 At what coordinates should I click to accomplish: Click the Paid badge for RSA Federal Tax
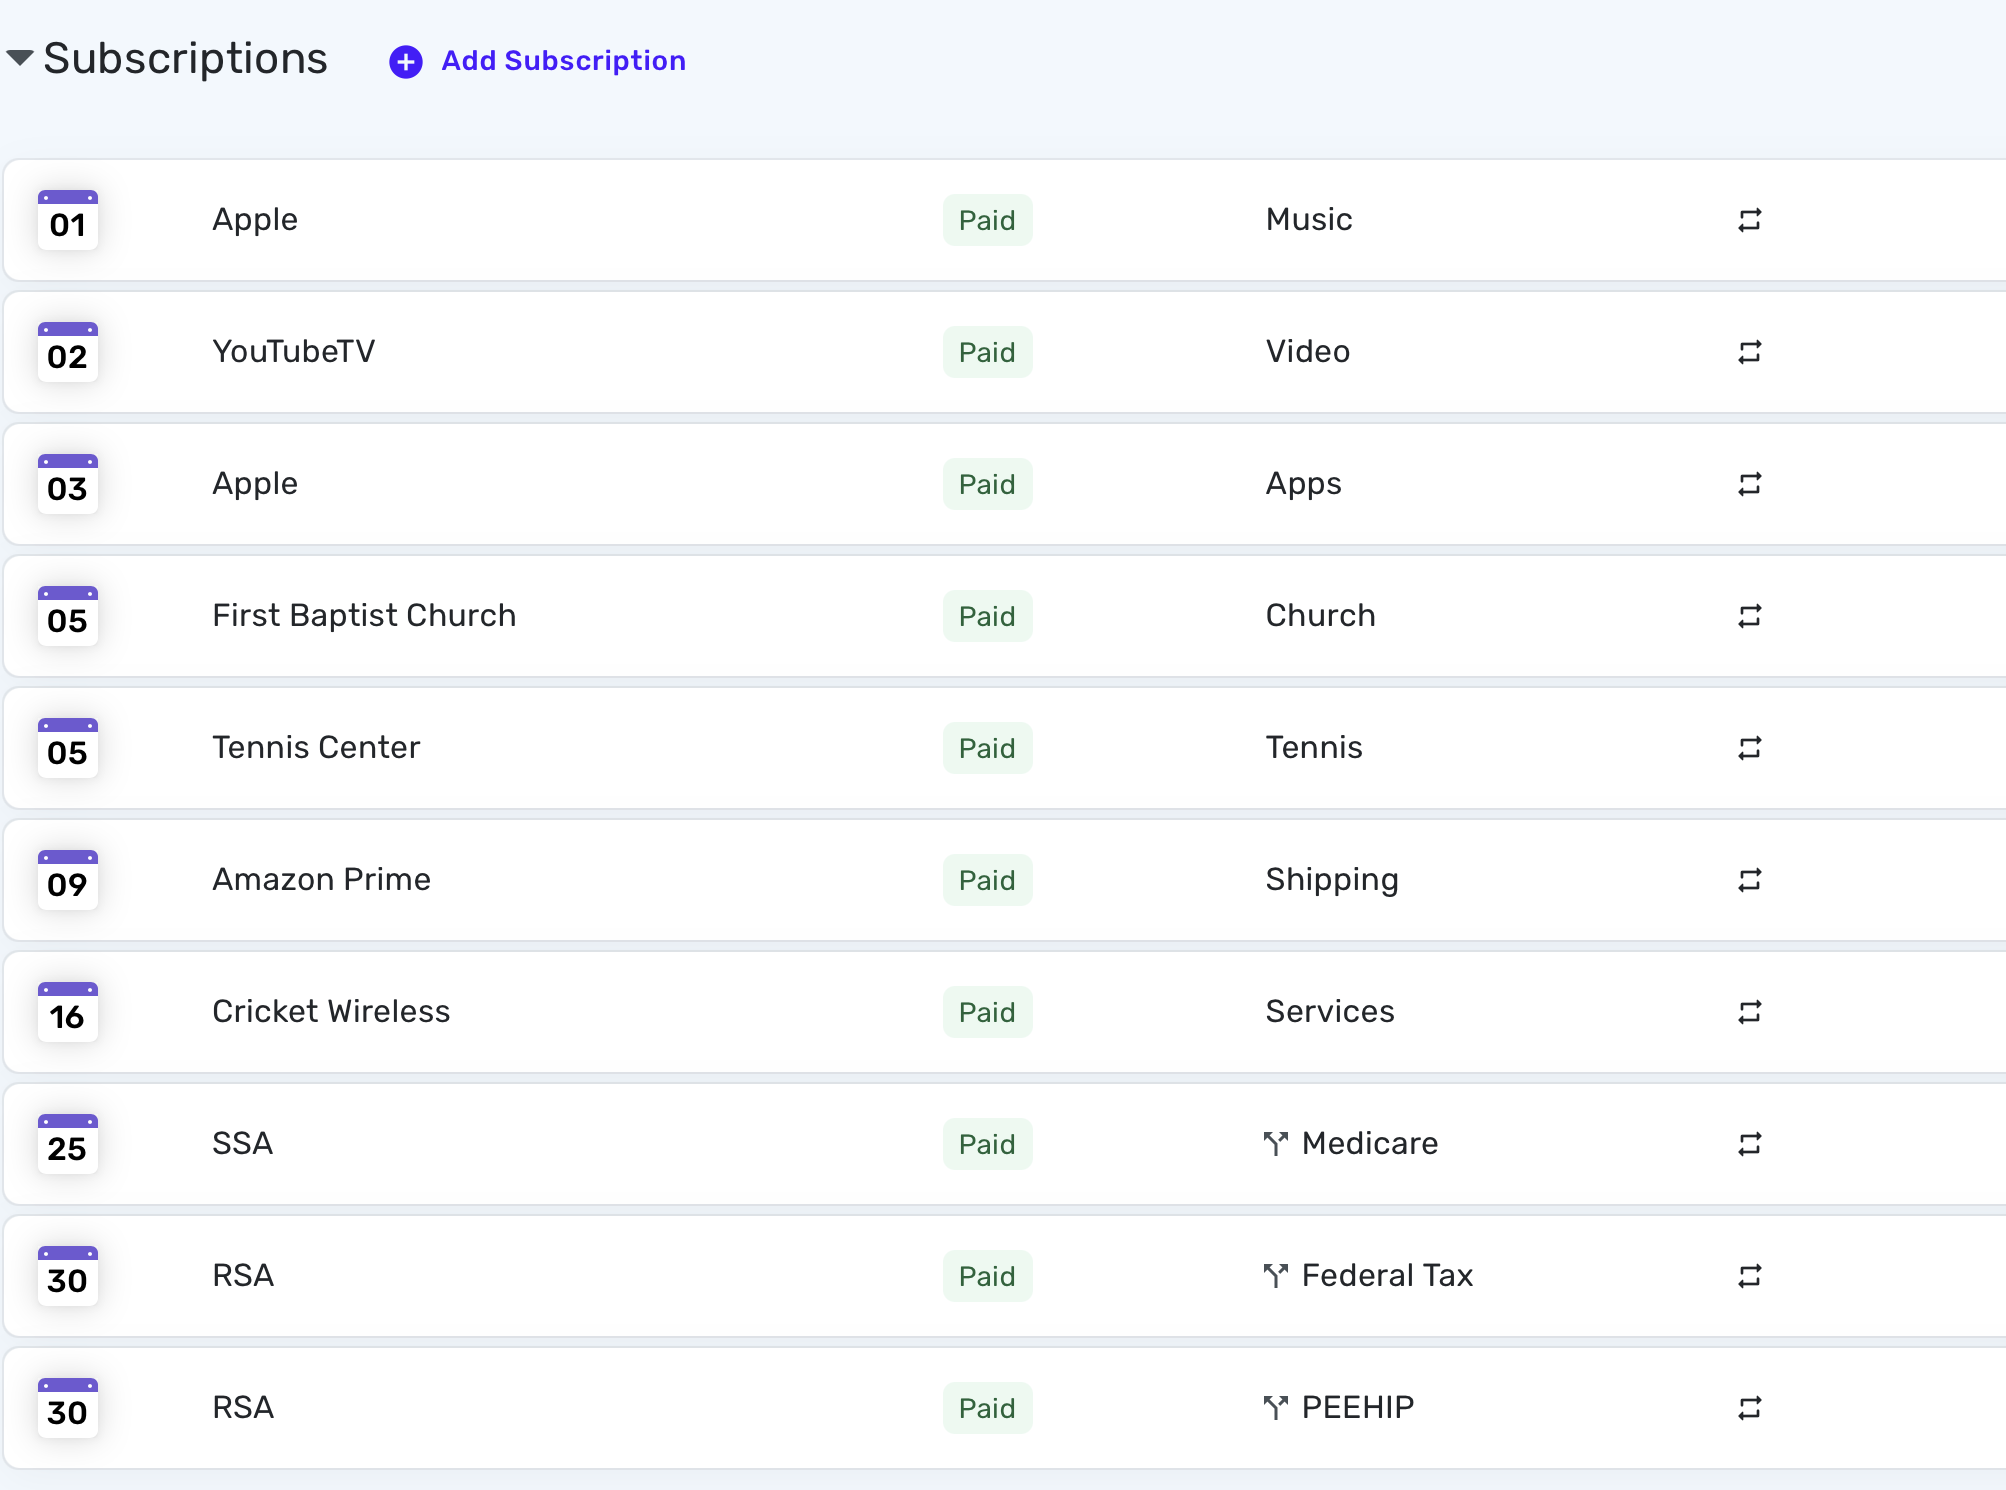988,1276
